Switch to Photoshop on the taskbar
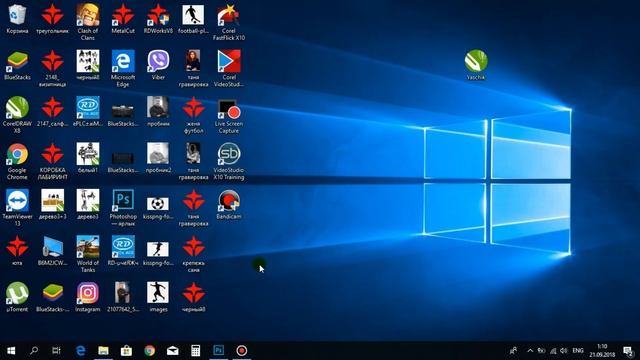 click(219, 351)
